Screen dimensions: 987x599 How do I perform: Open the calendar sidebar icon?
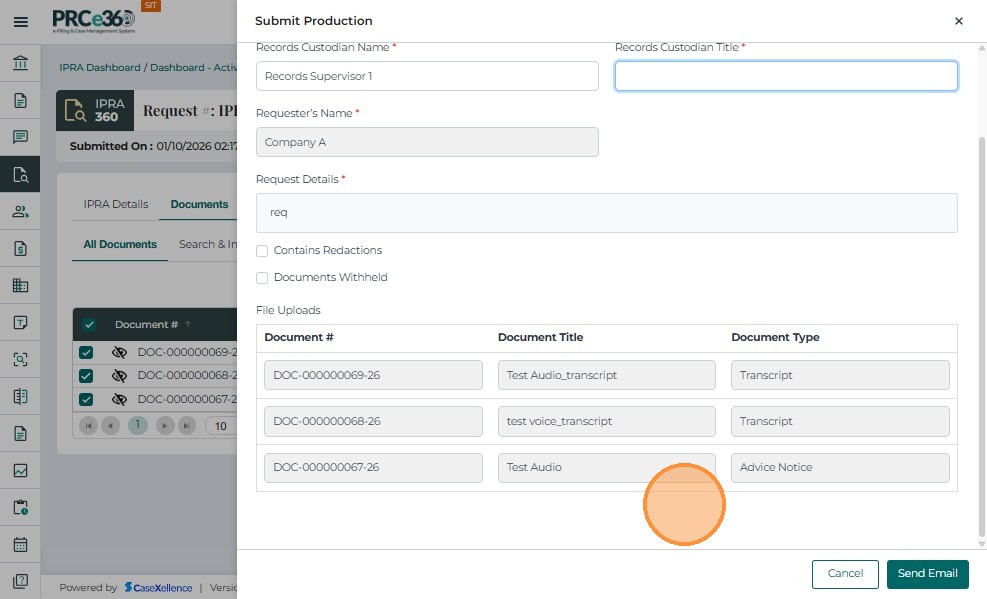point(20,545)
